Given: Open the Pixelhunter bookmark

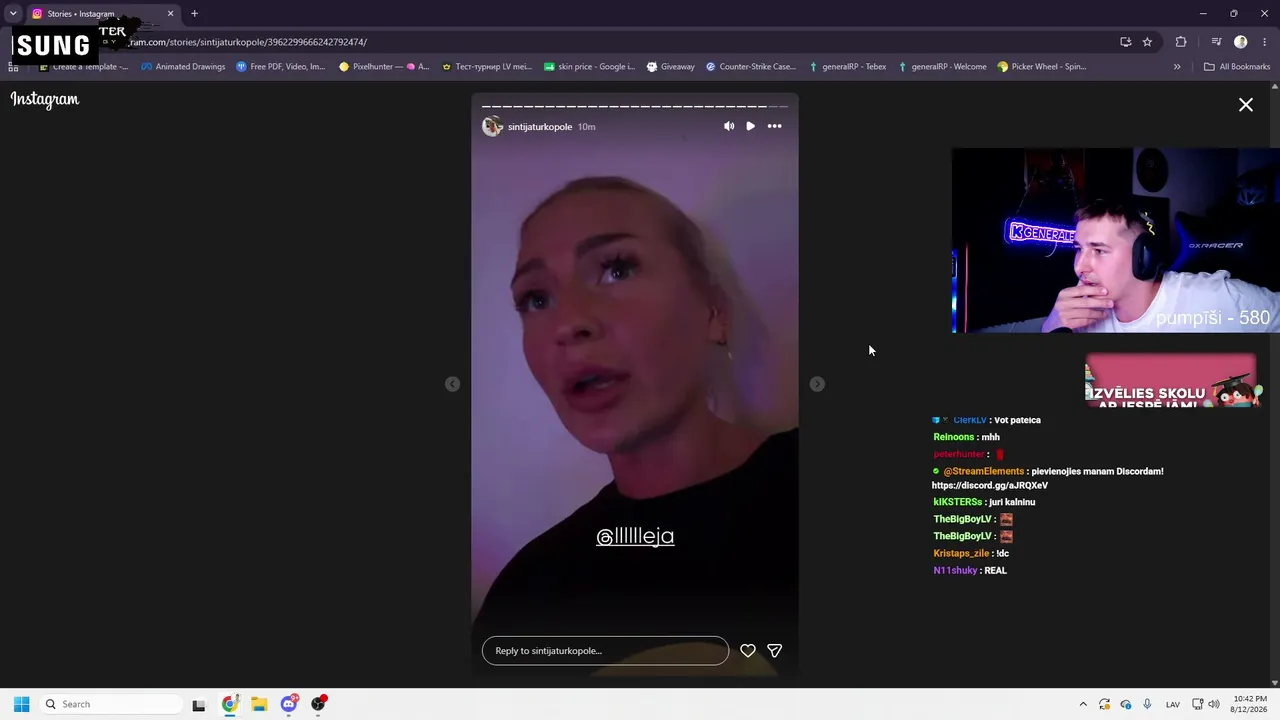Looking at the screenshot, I should (384, 67).
